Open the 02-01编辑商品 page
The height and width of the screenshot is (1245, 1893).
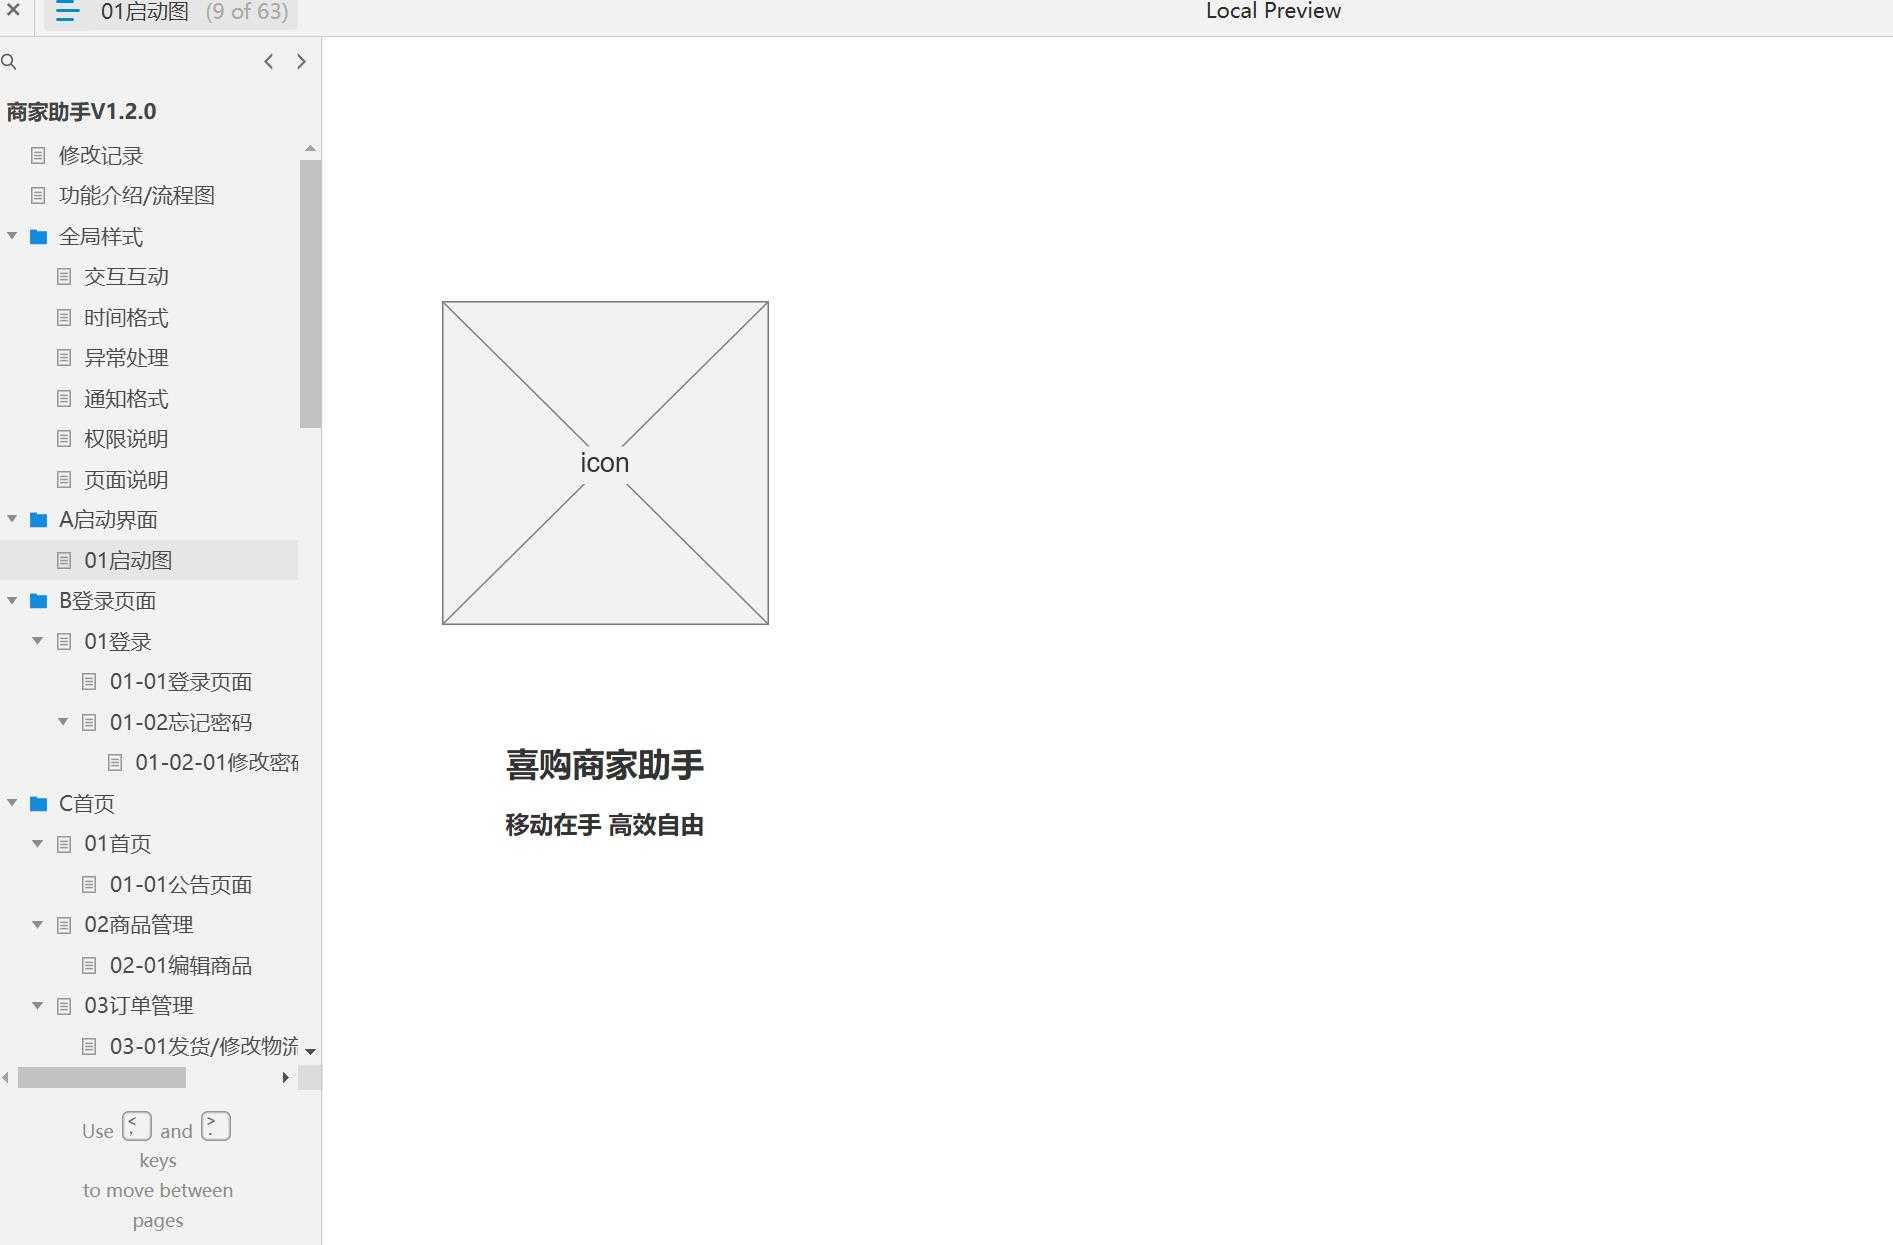pos(181,965)
